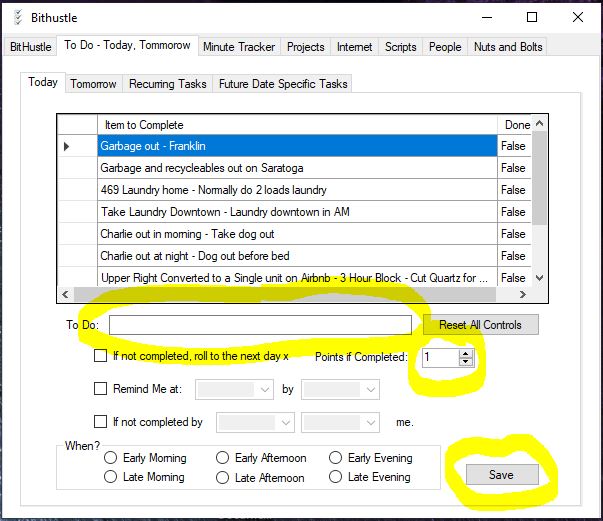This screenshot has width=603, height=521.
Task: Select the Today sub-tab
Action: coord(43,82)
